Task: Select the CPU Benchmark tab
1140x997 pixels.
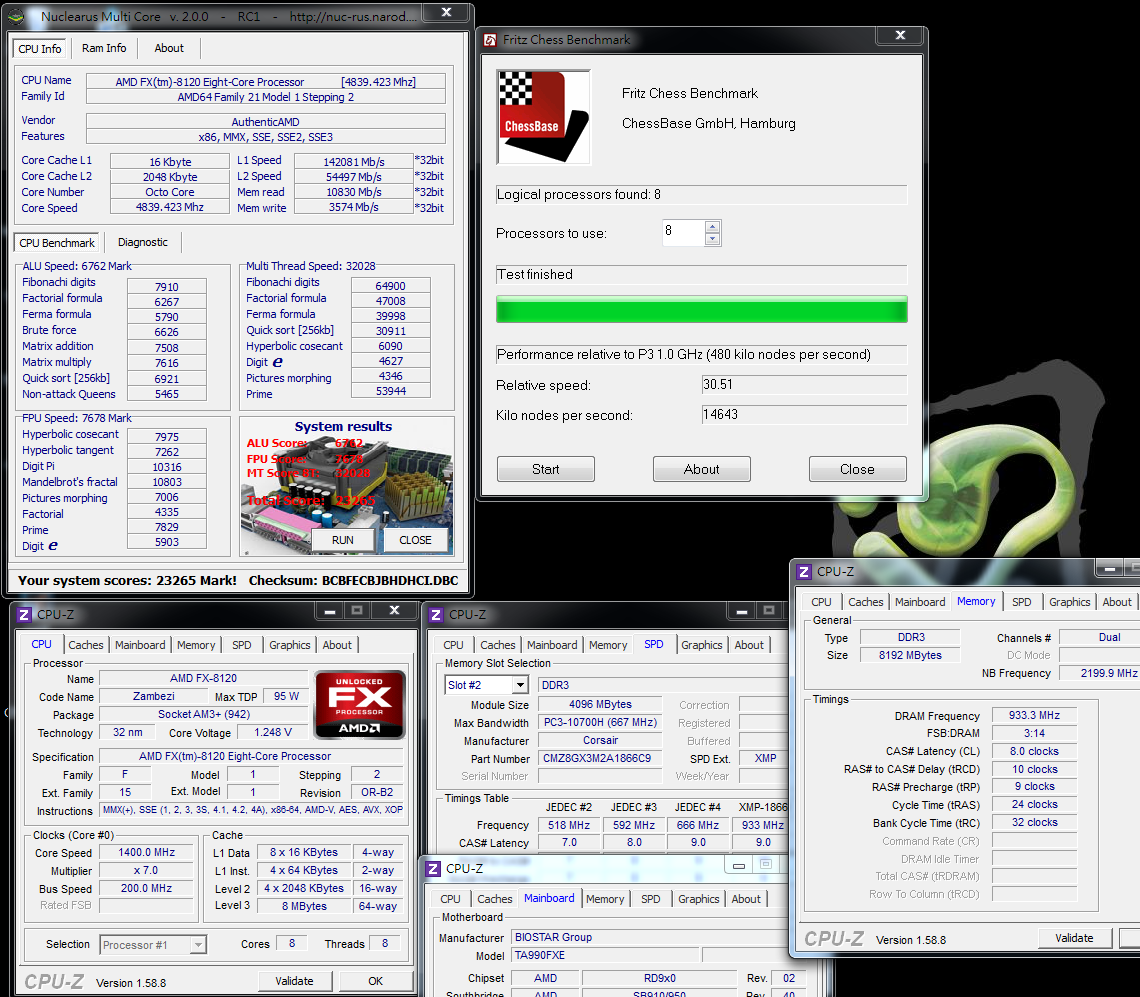Action: (x=57, y=243)
